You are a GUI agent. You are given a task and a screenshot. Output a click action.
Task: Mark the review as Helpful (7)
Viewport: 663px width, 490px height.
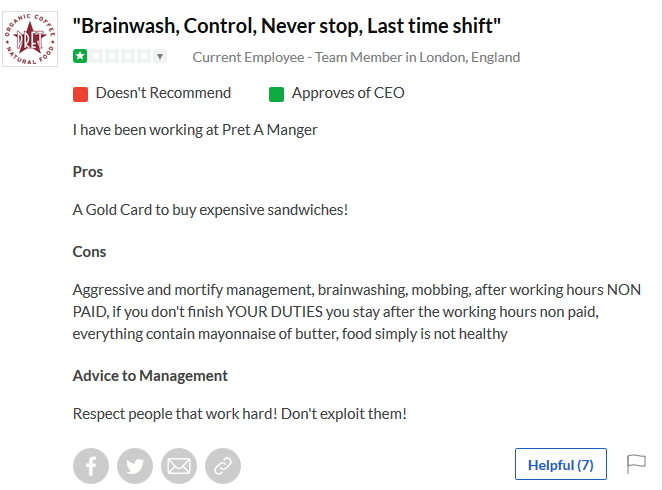tap(560, 464)
